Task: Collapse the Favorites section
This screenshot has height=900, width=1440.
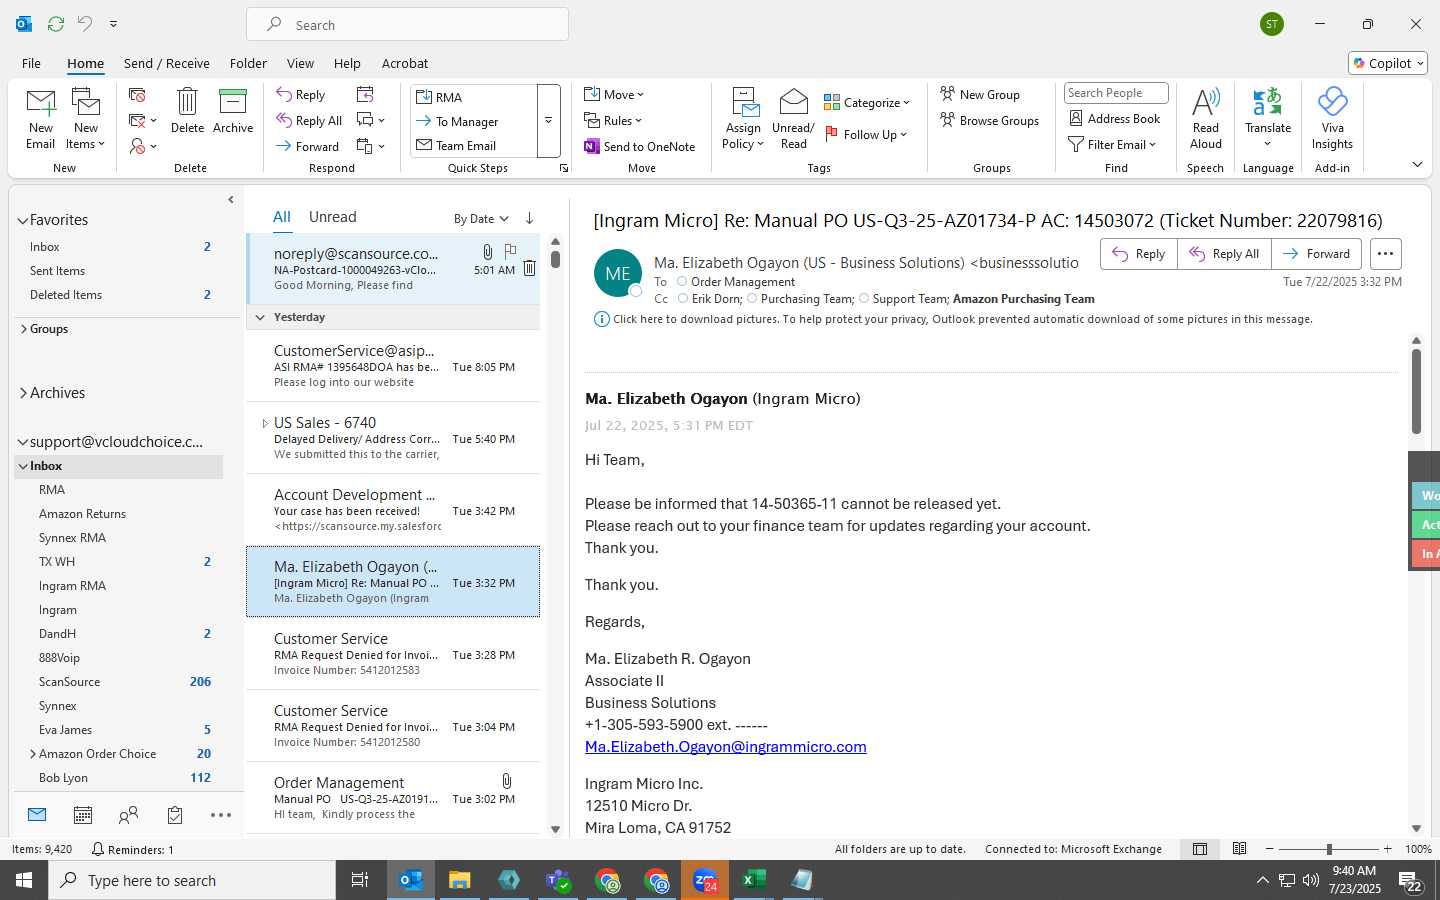Action: (x=23, y=220)
